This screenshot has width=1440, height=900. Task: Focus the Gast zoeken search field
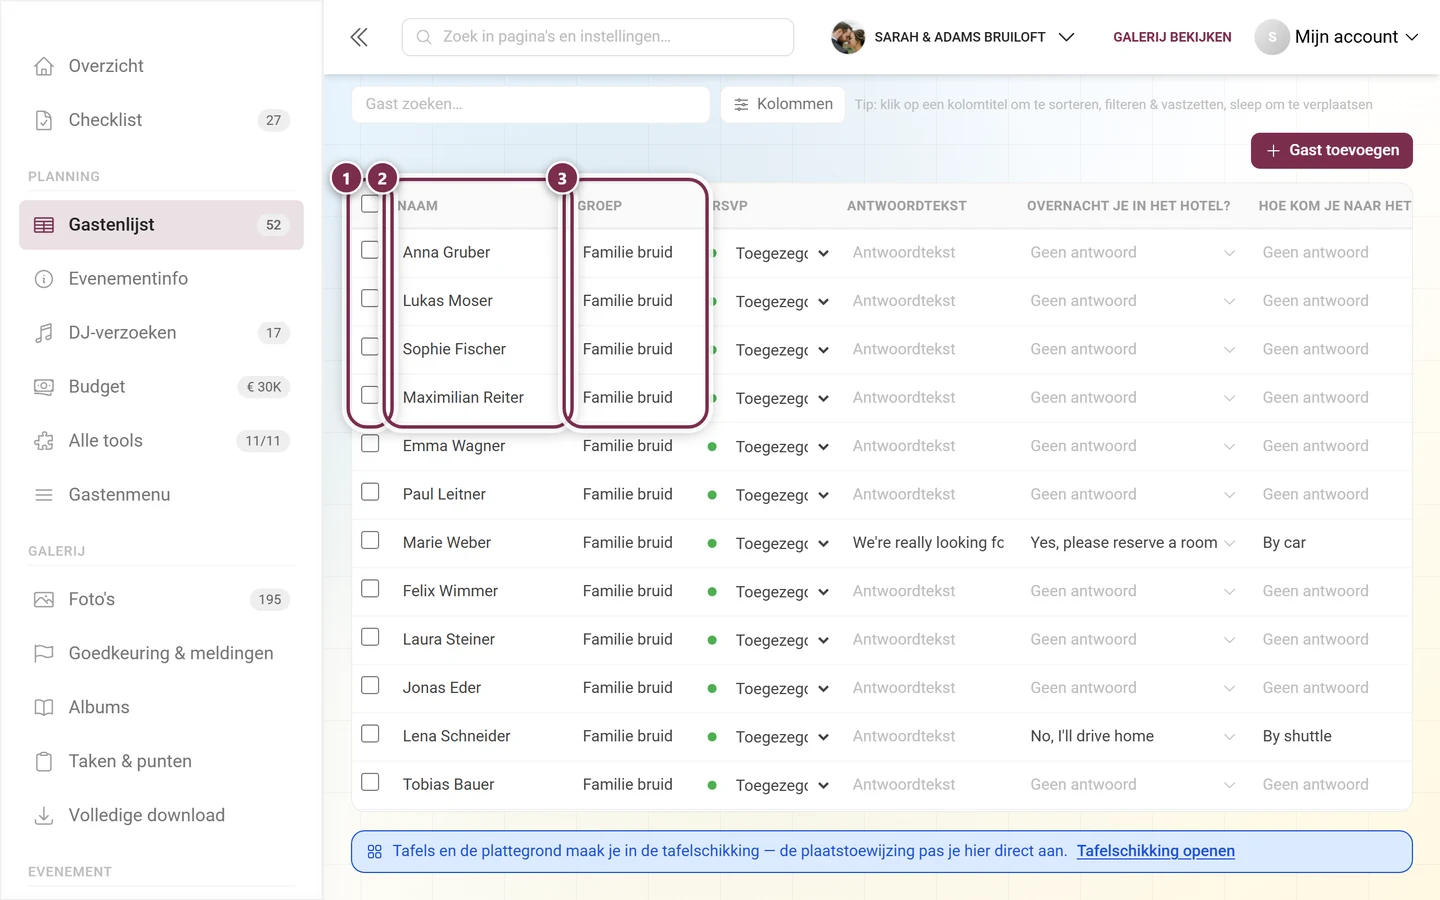[531, 104]
